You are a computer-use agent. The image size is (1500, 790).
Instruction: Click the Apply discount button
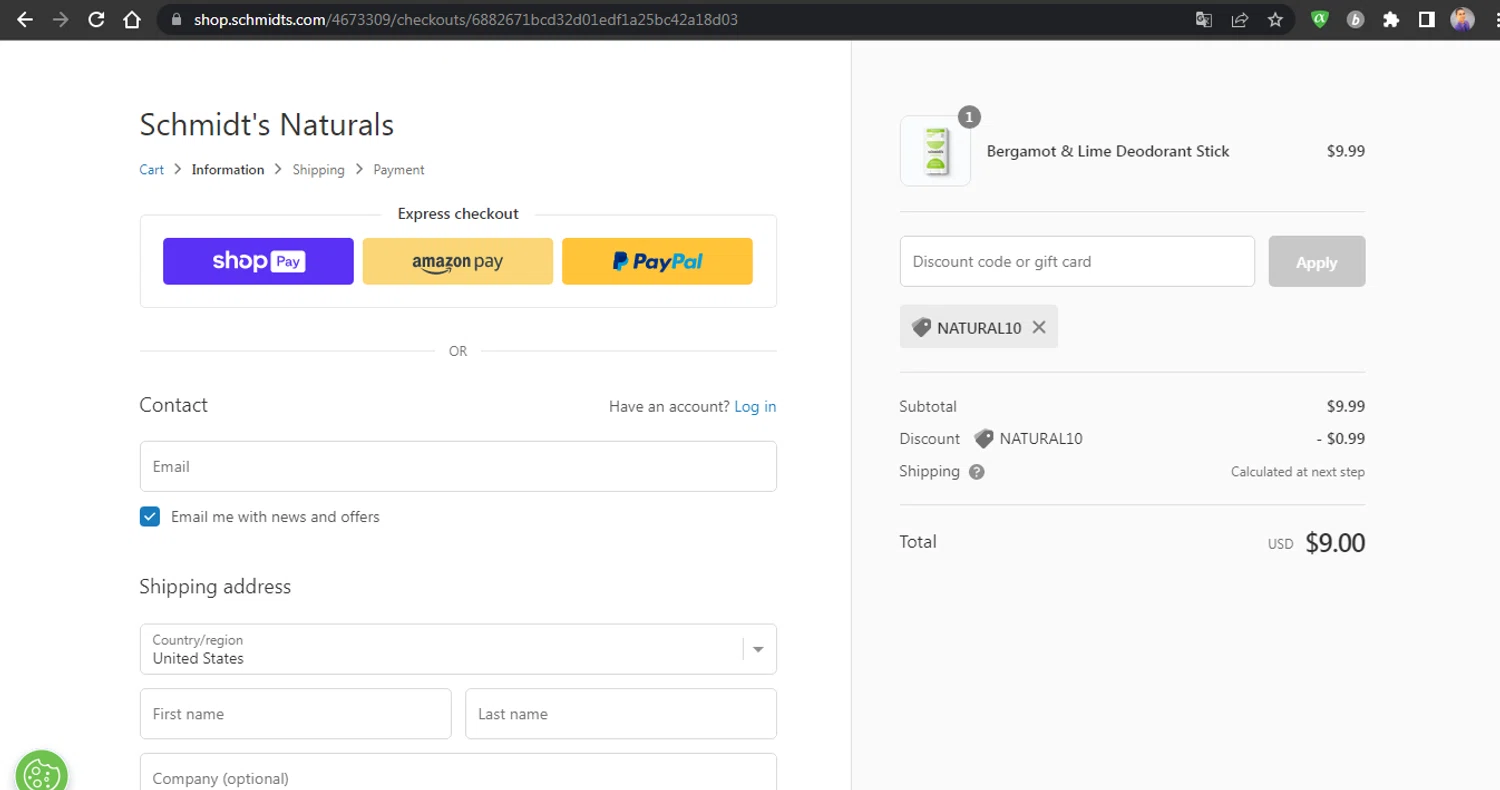tap(1316, 261)
